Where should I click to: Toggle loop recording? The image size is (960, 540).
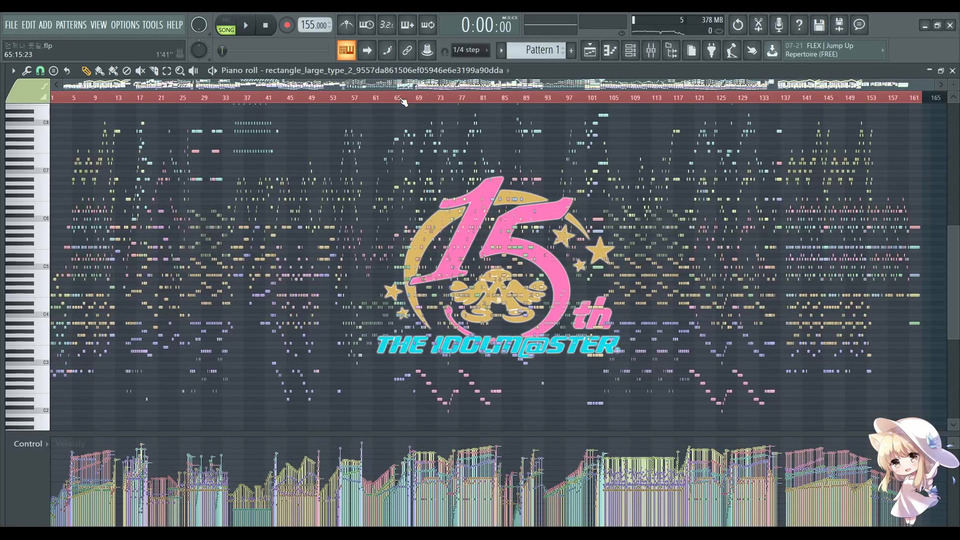[x=427, y=25]
